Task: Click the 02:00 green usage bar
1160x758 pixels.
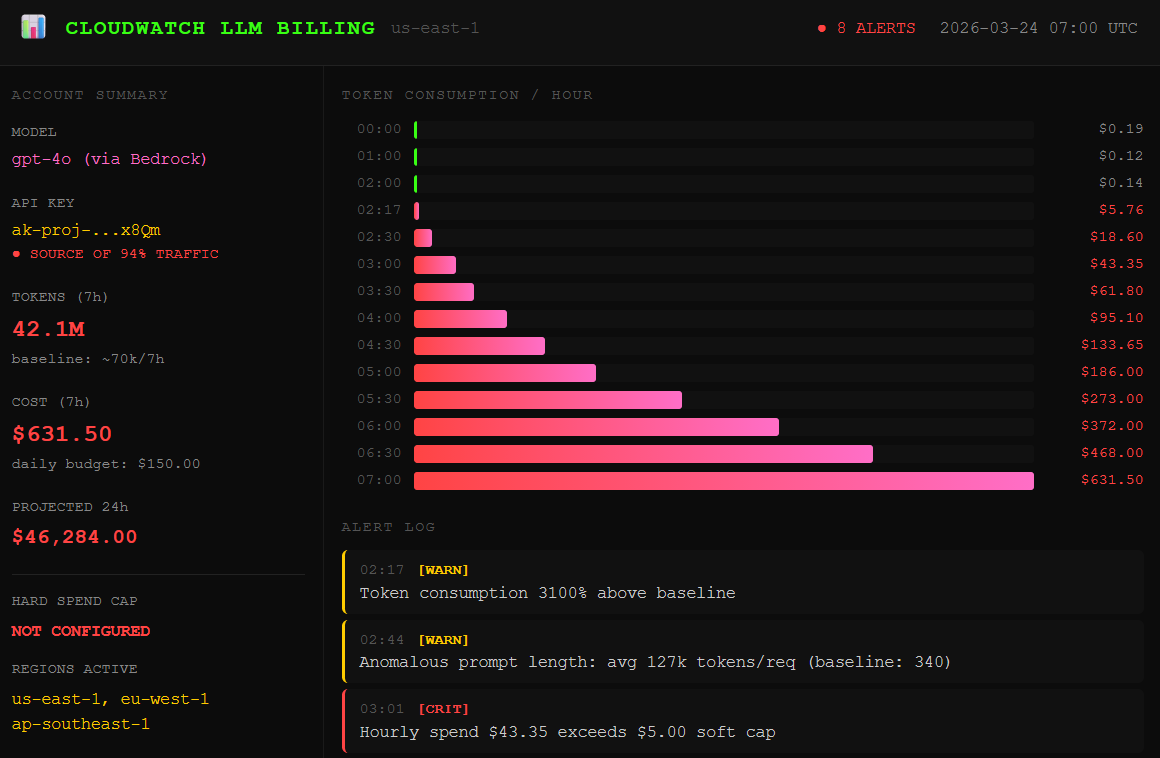Action: (416, 184)
